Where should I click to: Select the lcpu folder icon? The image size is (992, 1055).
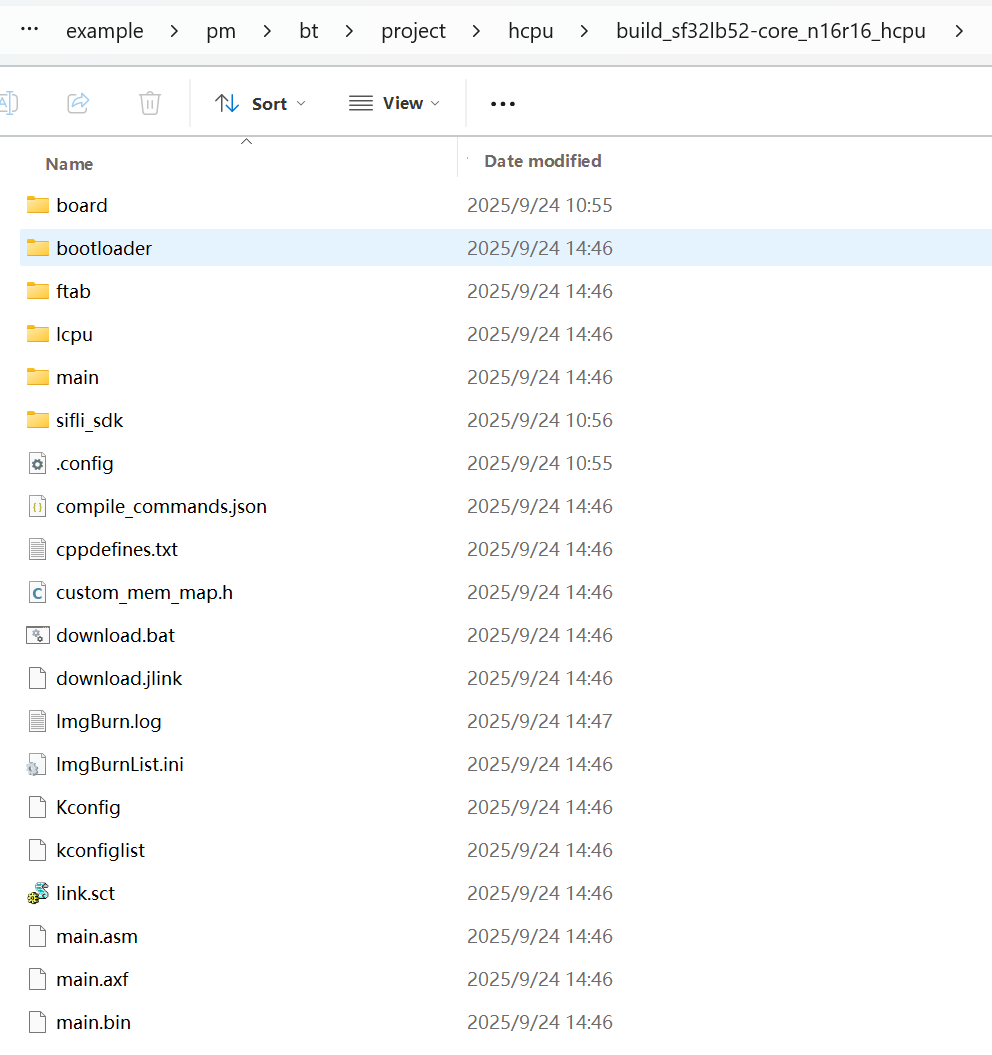[38, 334]
